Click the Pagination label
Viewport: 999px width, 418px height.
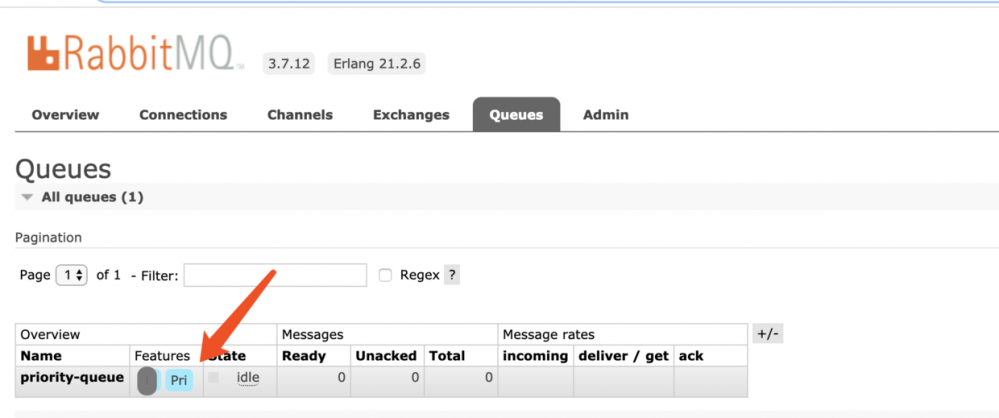point(48,238)
